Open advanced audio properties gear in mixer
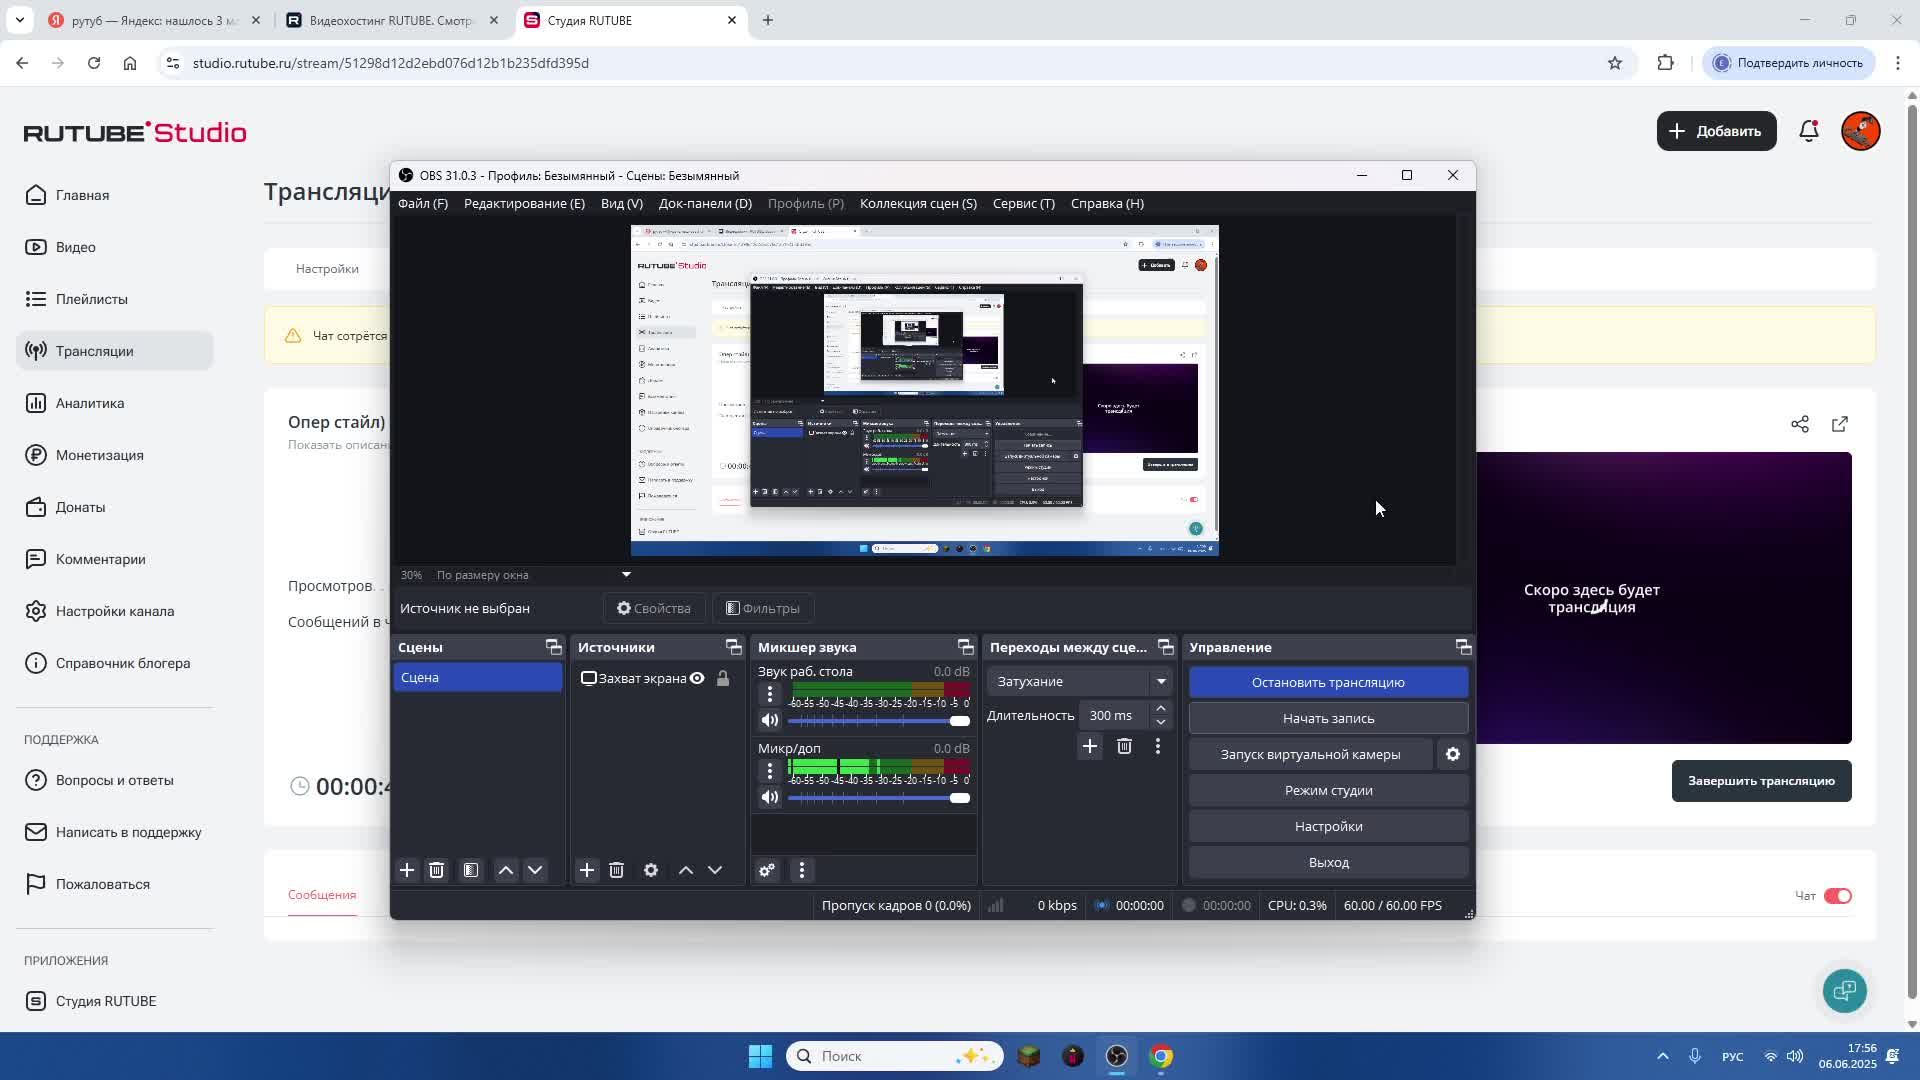Image resolution: width=1920 pixels, height=1080 pixels. [x=767, y=870]
